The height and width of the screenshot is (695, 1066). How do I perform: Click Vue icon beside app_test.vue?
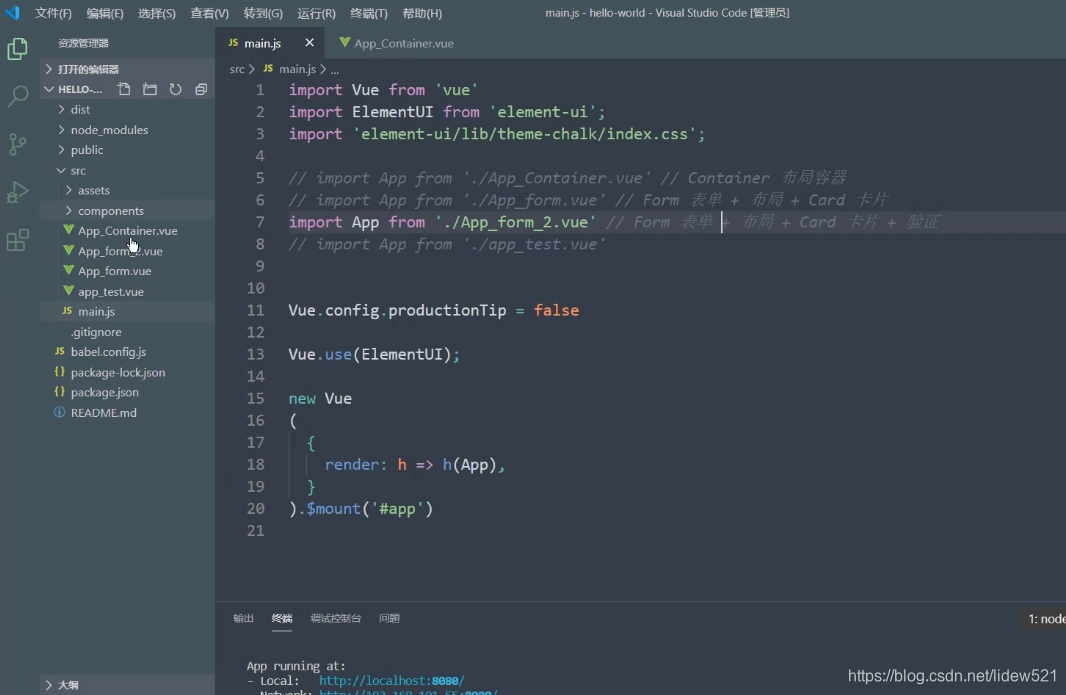pyautogui.click(x=68, y=290)
